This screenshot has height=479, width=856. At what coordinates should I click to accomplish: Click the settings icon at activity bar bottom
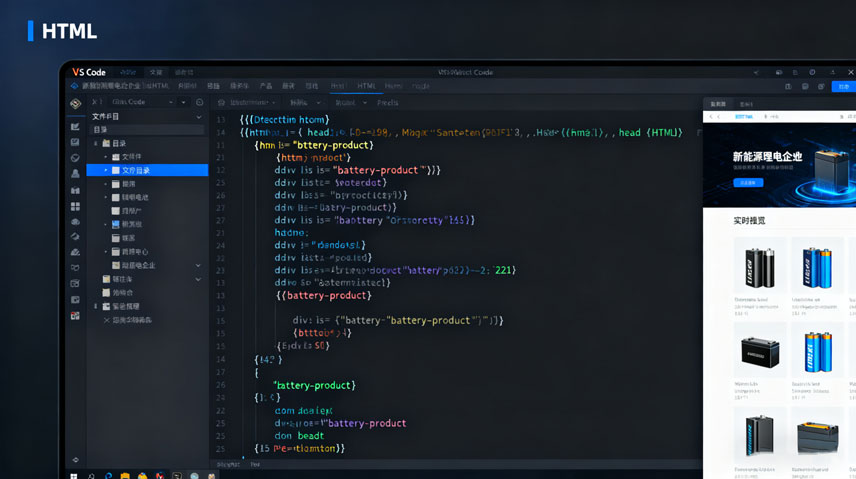(x=75, y=460)
